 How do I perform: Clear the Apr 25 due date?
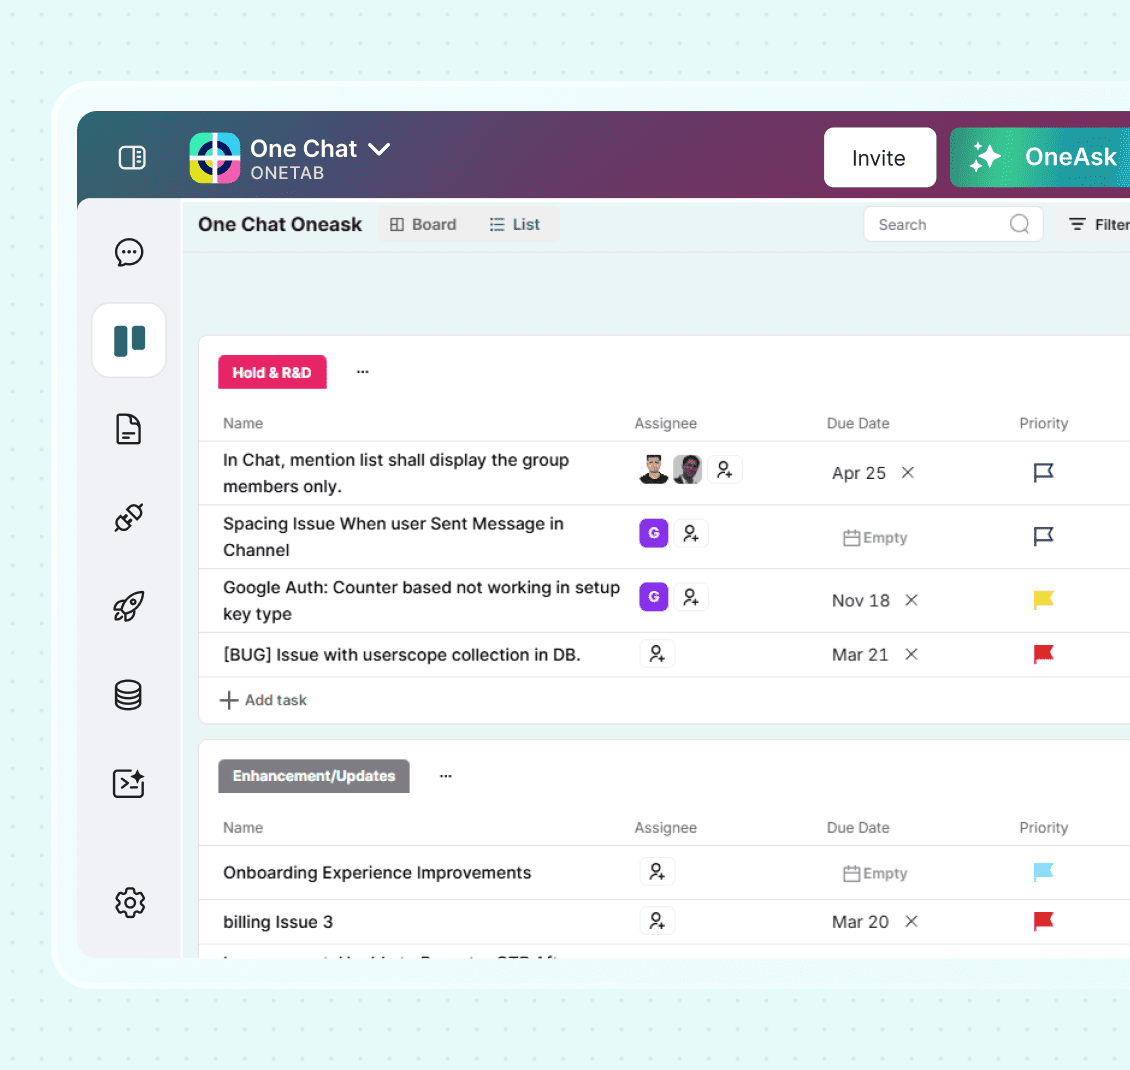point(908,473)
